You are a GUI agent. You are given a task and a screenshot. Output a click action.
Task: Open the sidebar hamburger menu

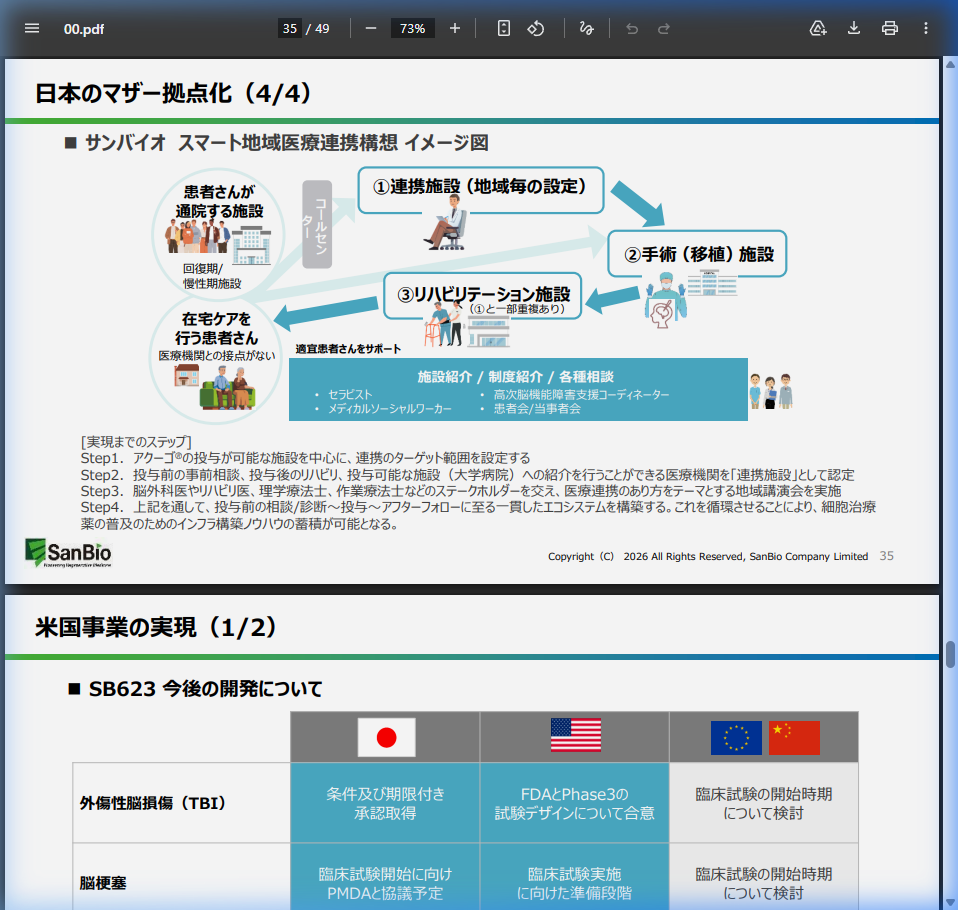[x=32, y=29]
